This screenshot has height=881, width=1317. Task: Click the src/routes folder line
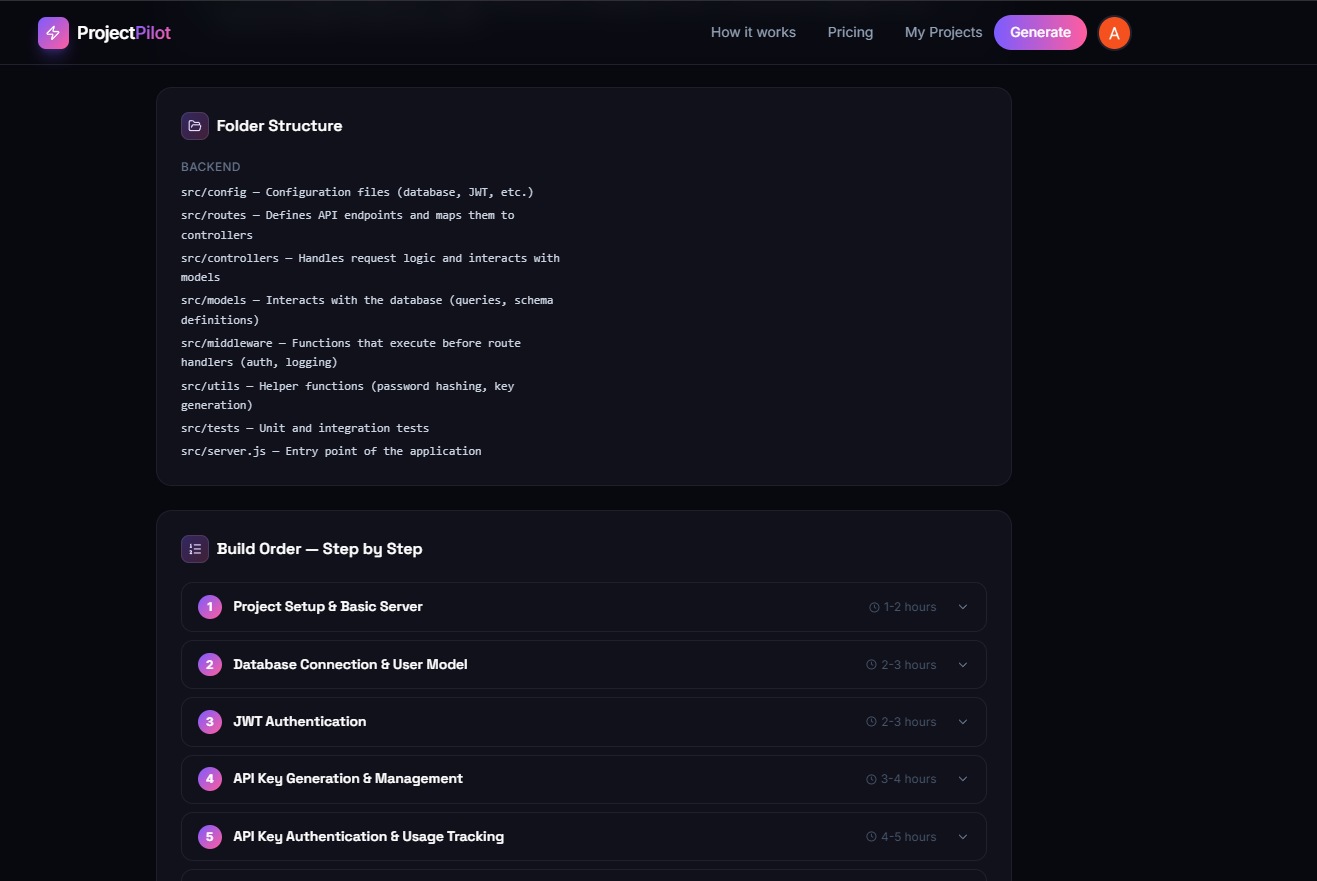pyautogui.click(x=348, y=225)
